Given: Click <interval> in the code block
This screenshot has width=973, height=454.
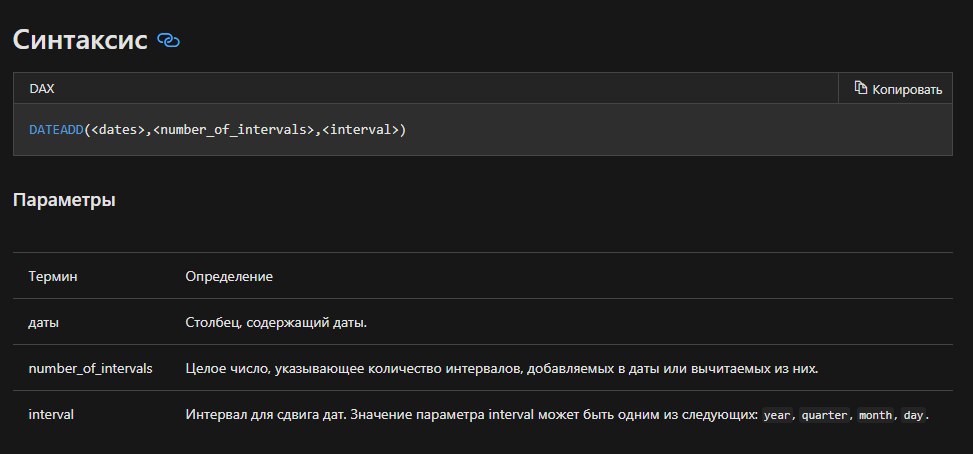Looking at the screenshot, I should [x=361, y=130].
